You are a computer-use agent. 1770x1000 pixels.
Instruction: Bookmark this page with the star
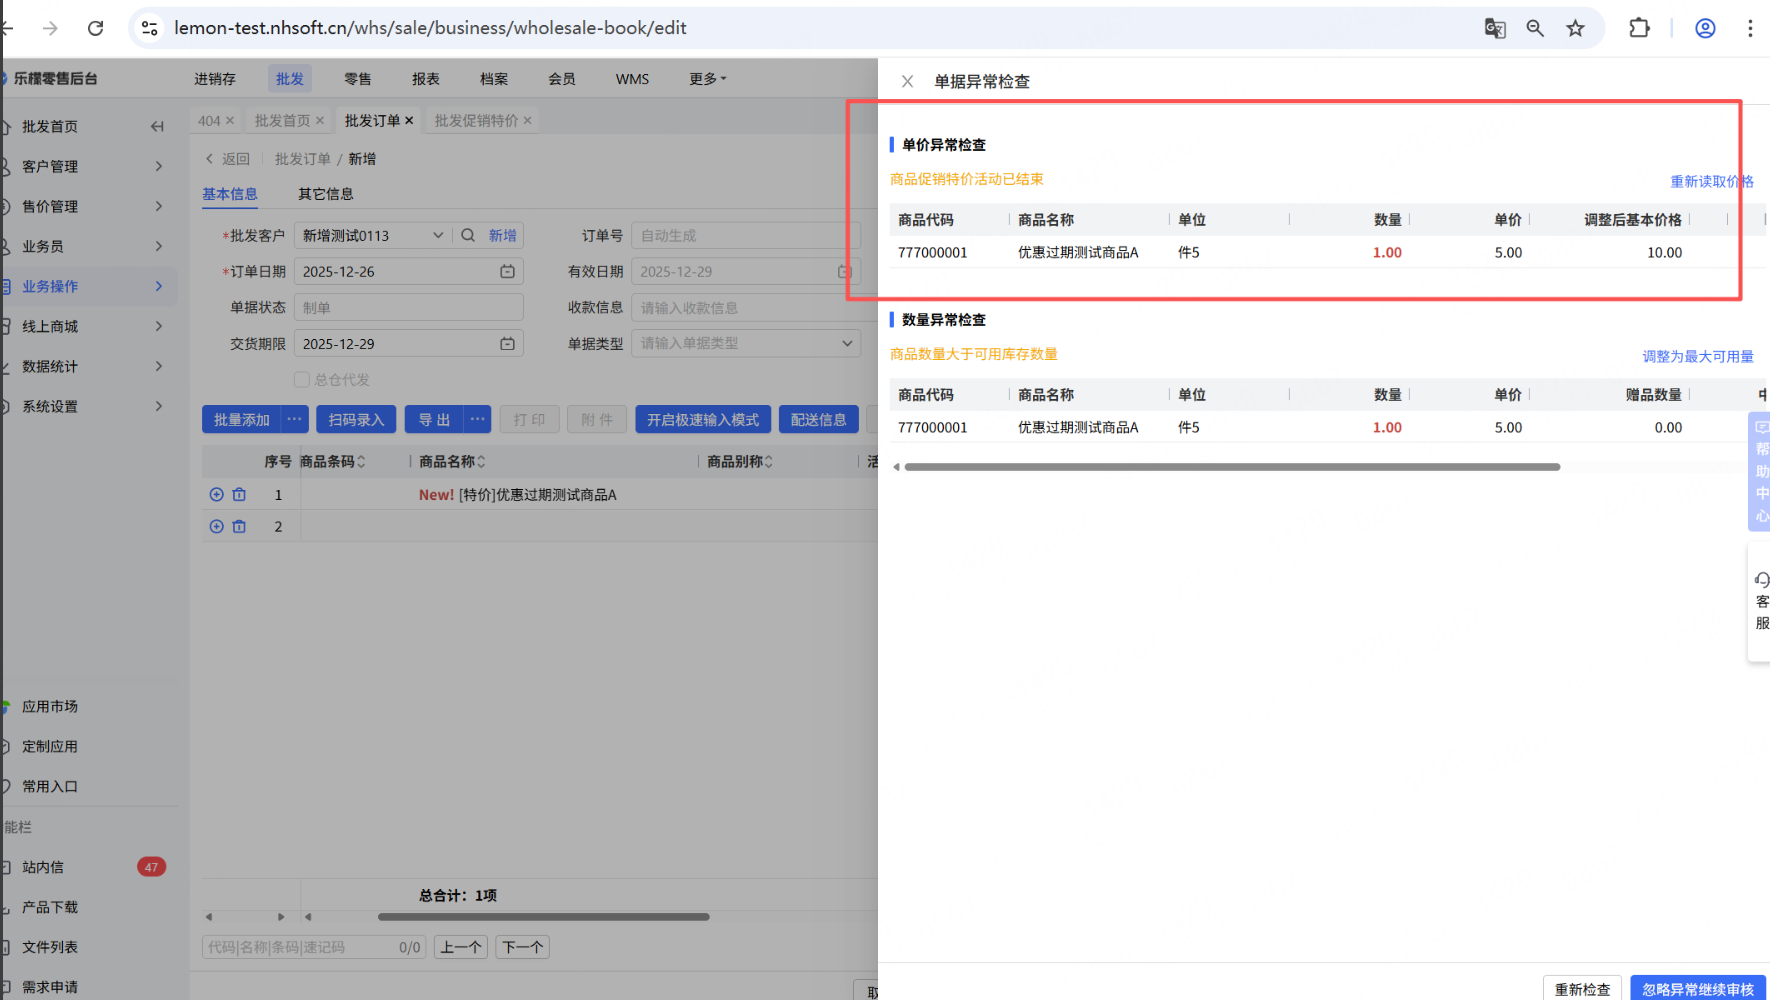(x=1576, y=28)
